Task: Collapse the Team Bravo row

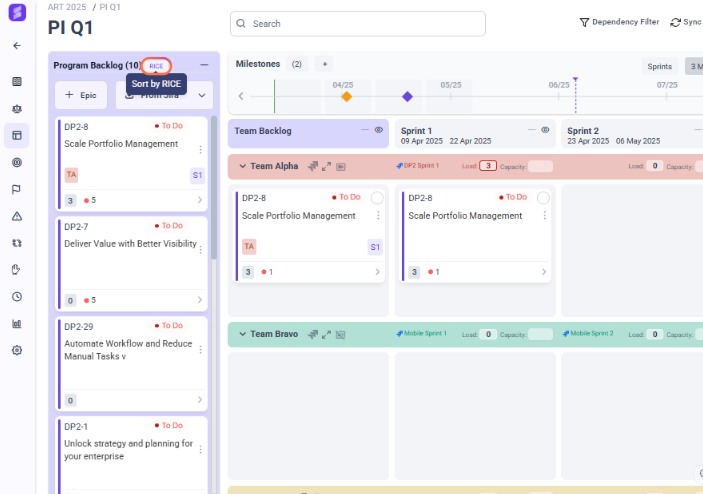Action: pos(241,334)
